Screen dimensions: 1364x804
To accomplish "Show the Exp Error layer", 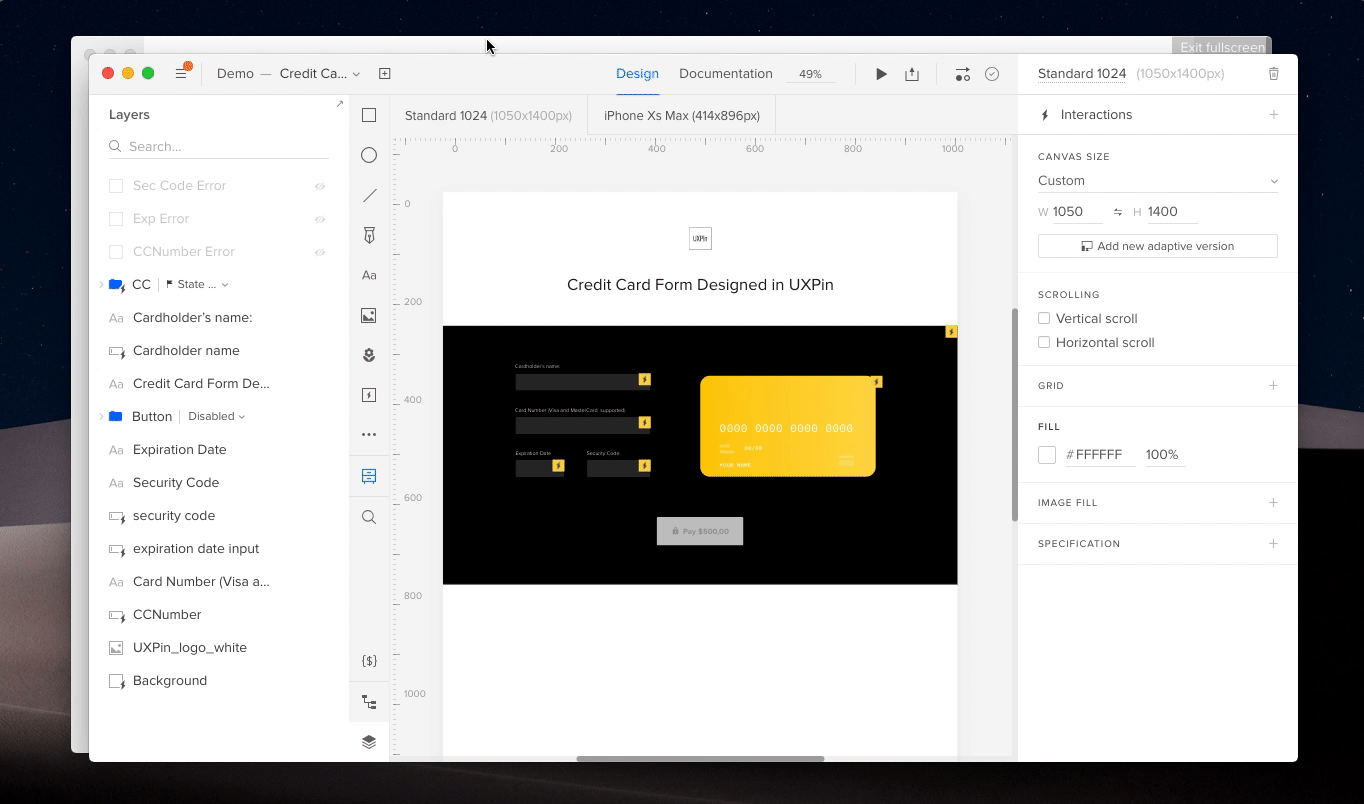I will pyautogui.click(x=320, y=219).
